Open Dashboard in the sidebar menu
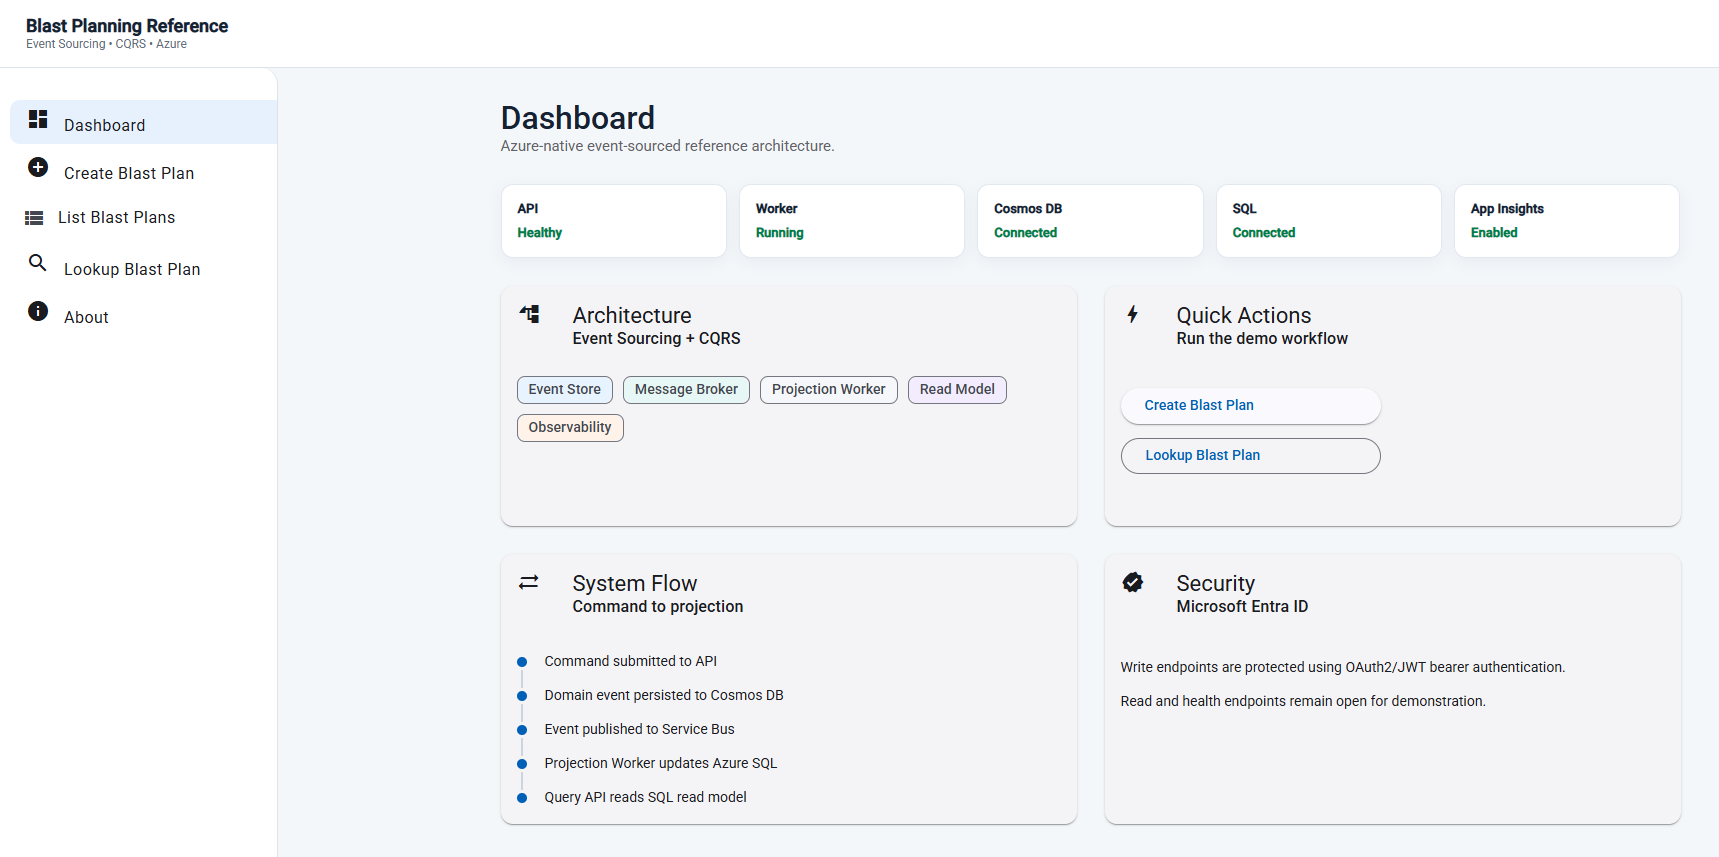1719x857 pixels. coord(144,122)
